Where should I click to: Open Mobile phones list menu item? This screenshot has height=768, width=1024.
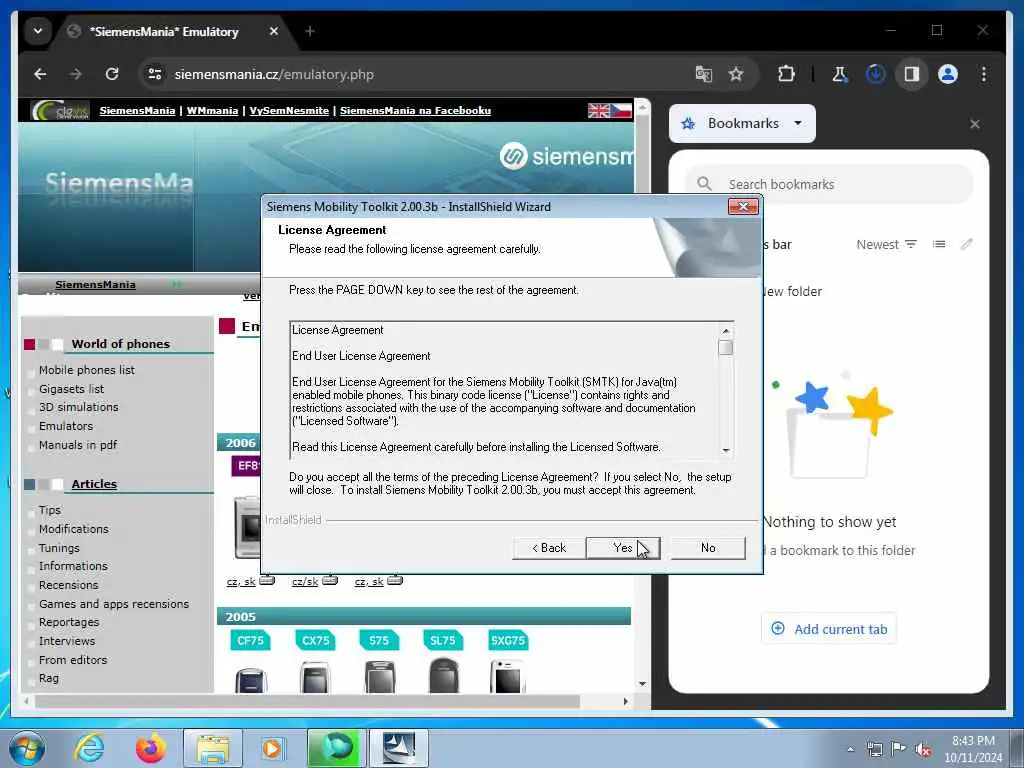[87, 370]
